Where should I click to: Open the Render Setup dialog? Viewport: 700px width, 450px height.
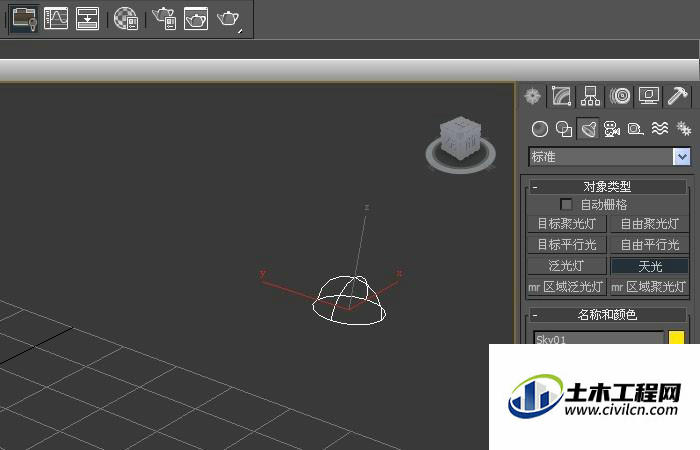(164, 19)
